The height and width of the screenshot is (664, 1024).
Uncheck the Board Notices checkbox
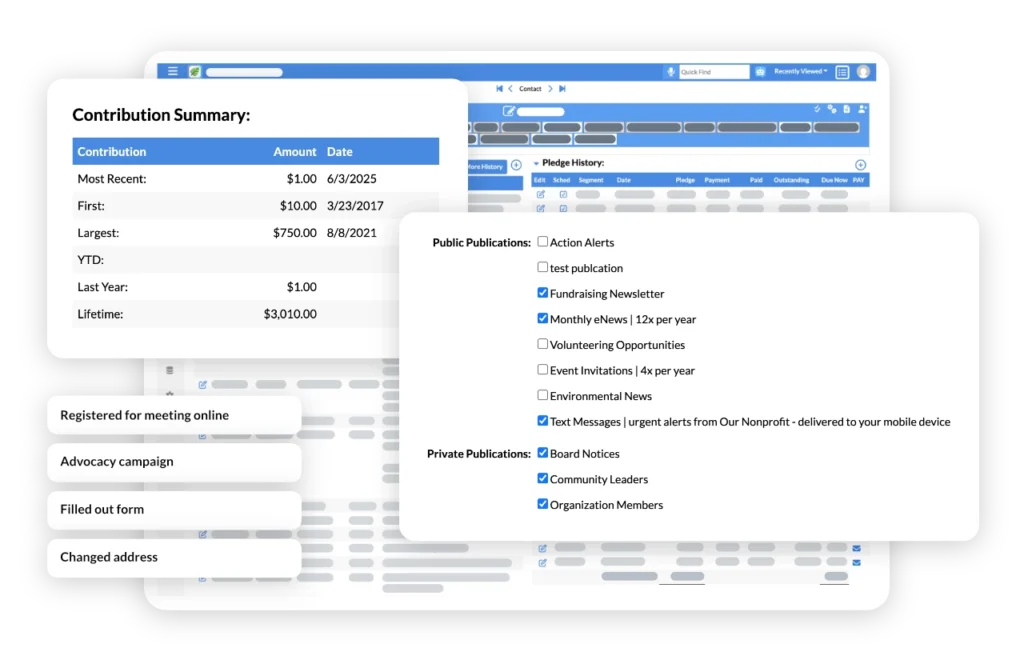point(543,452)
